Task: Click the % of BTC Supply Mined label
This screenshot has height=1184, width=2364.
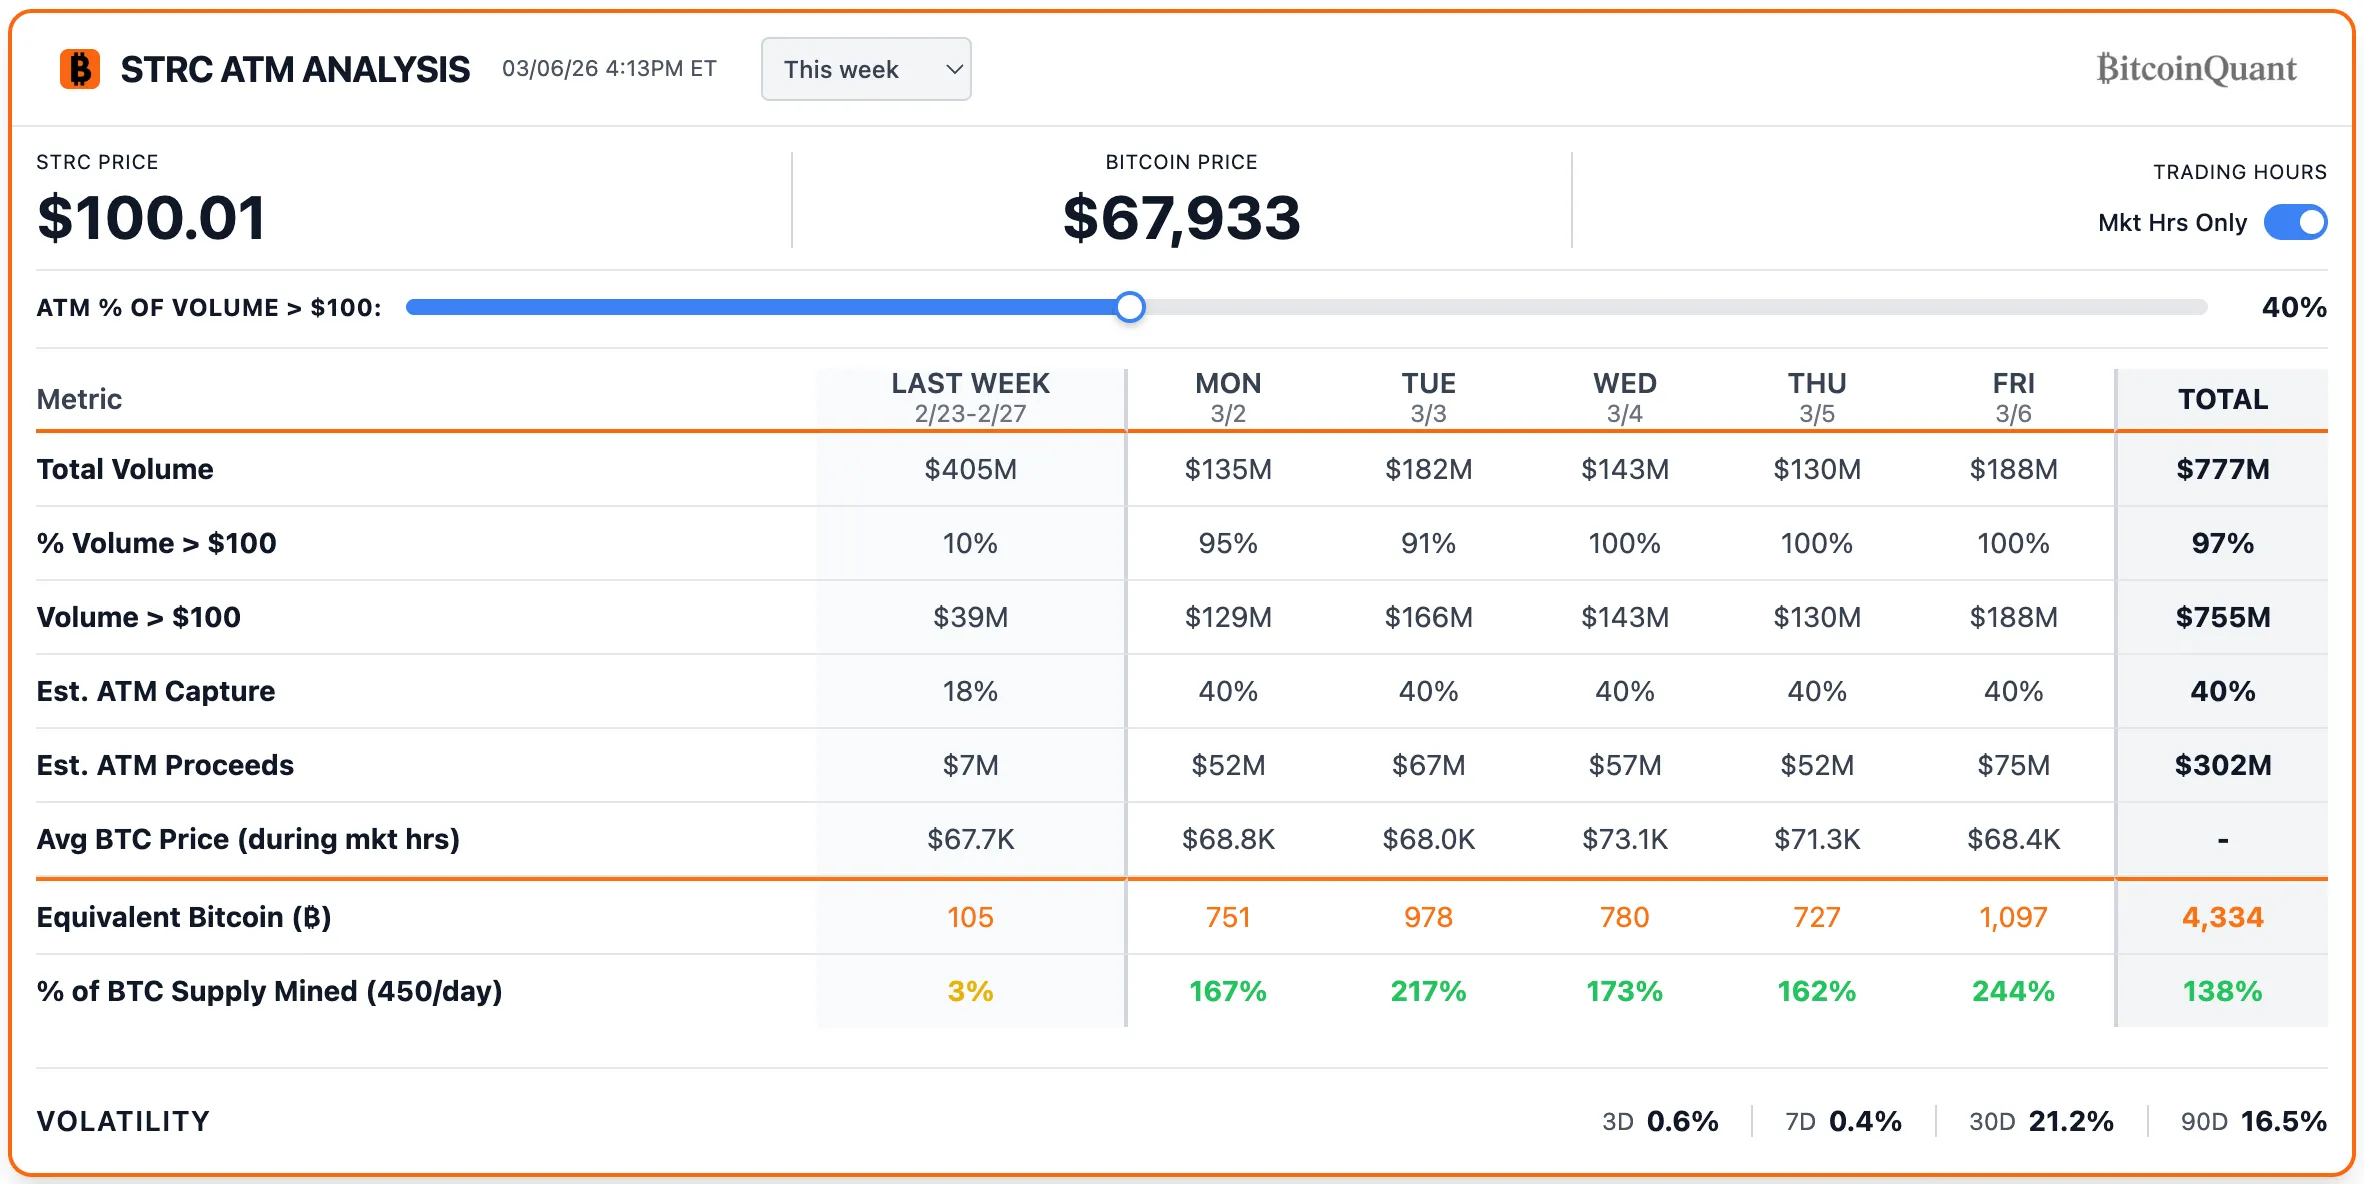Action: pyautogui.click(x=270, y=991)
